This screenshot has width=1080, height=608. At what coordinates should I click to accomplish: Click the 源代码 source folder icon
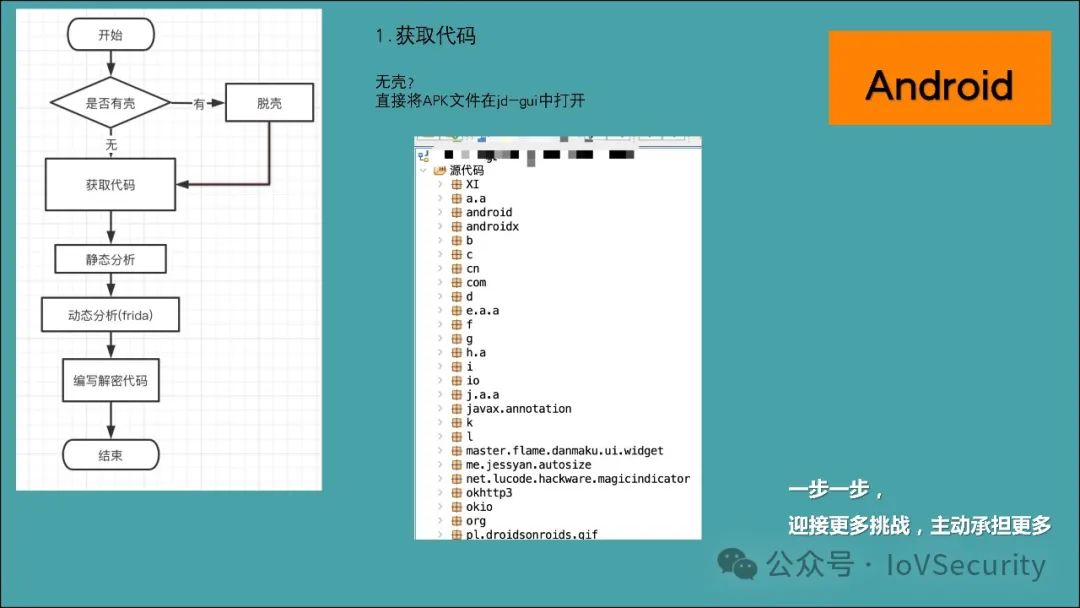coord(439,170)
